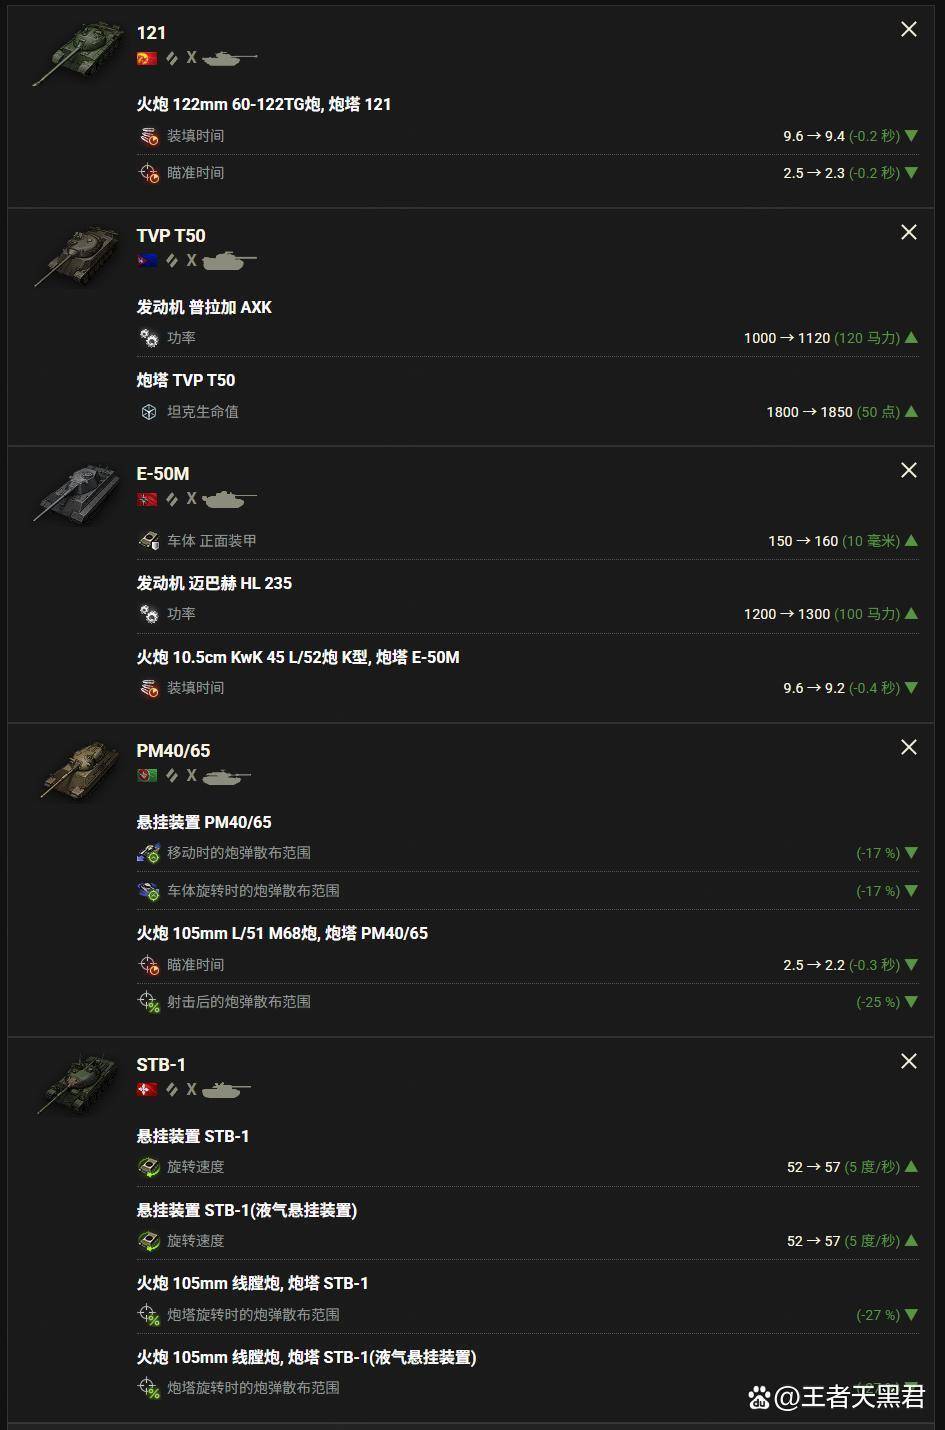Click the green up arrow beside 1000 → 1120
Screen dimensions: 945x1430
point(911,338)
